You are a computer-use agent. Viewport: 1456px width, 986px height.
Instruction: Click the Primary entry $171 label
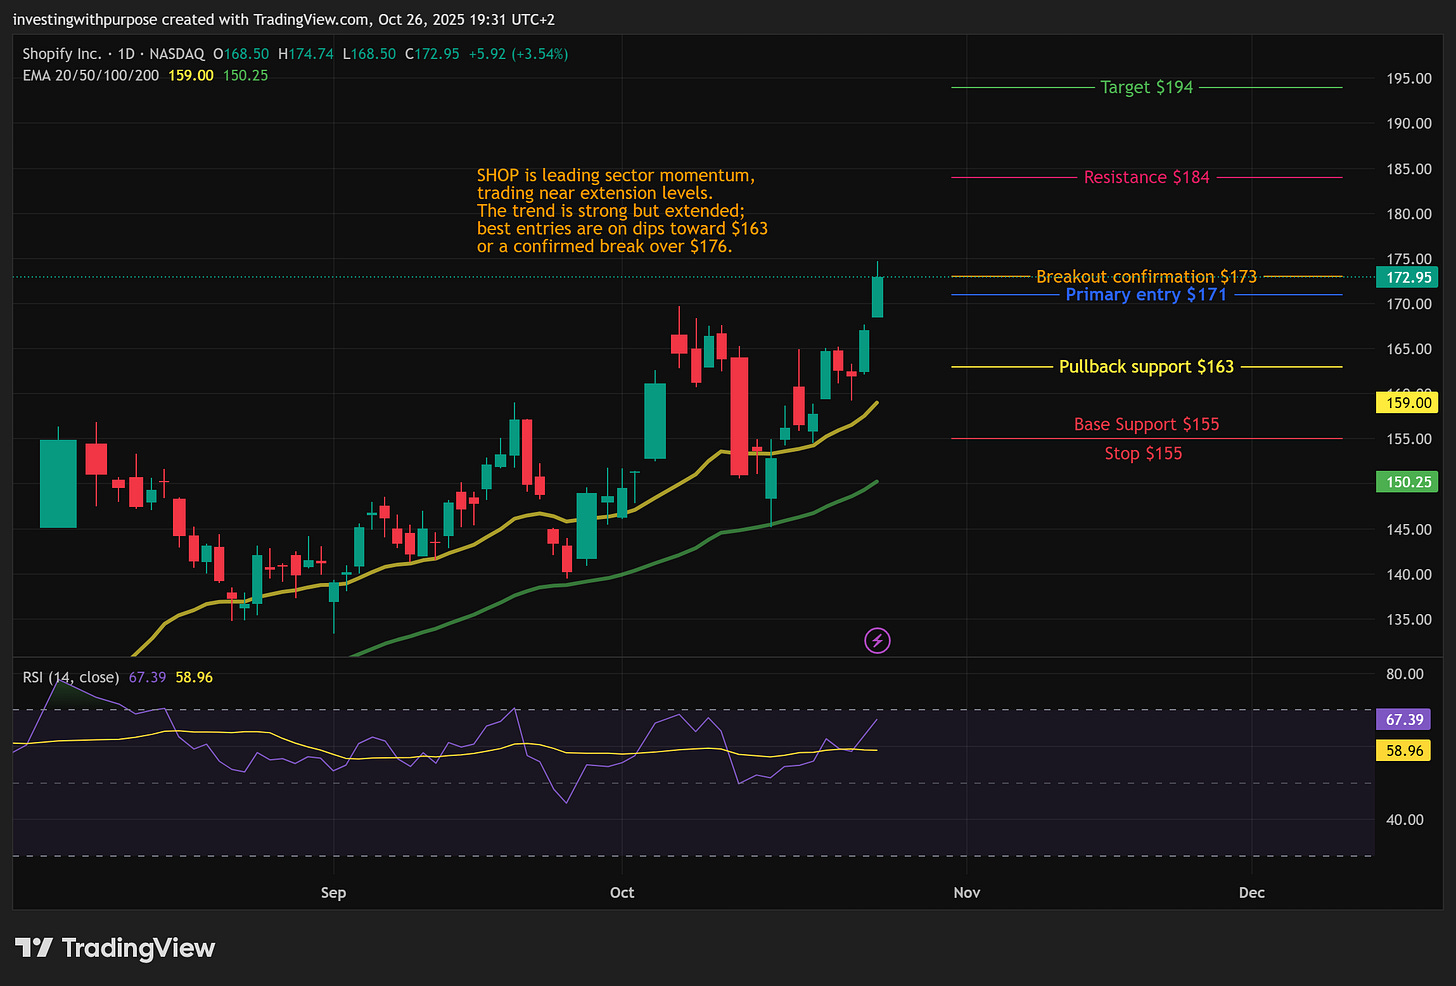(x=1146, y=294)
